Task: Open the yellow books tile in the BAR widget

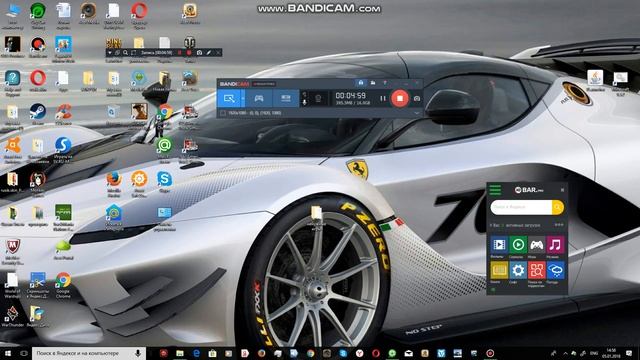Action: click(499, 270)
